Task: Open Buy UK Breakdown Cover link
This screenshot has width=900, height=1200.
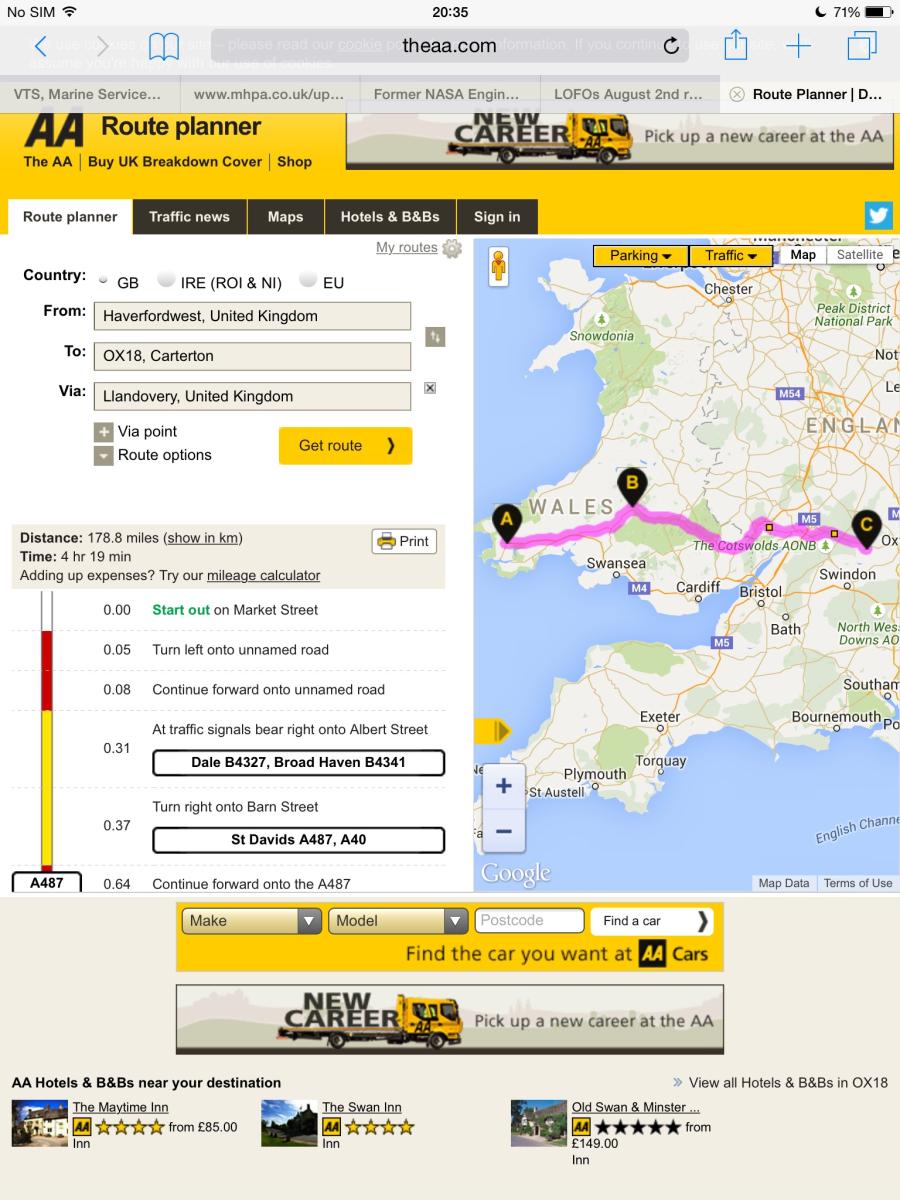Action: 175,161
